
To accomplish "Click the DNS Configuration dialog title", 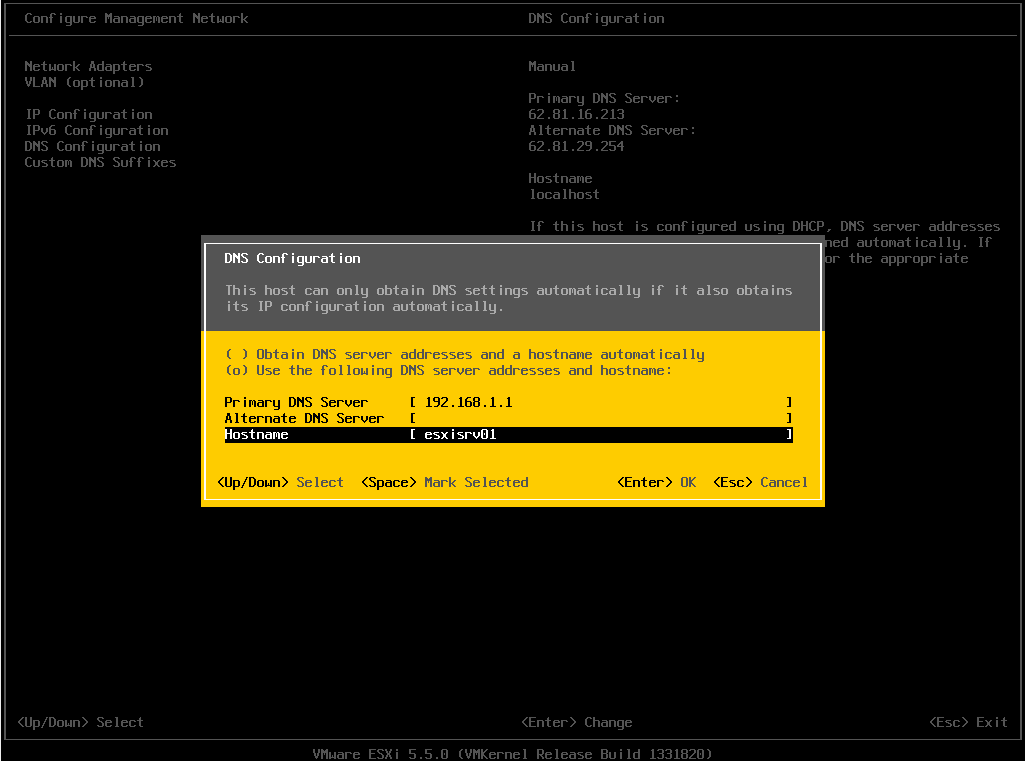I will point(292,258).
